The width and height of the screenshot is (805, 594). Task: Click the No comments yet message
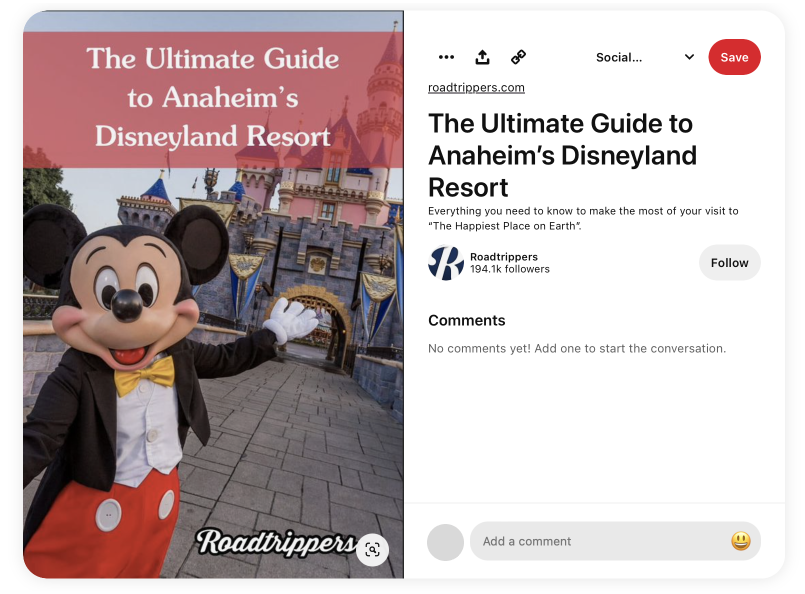(x=577, y=349)
